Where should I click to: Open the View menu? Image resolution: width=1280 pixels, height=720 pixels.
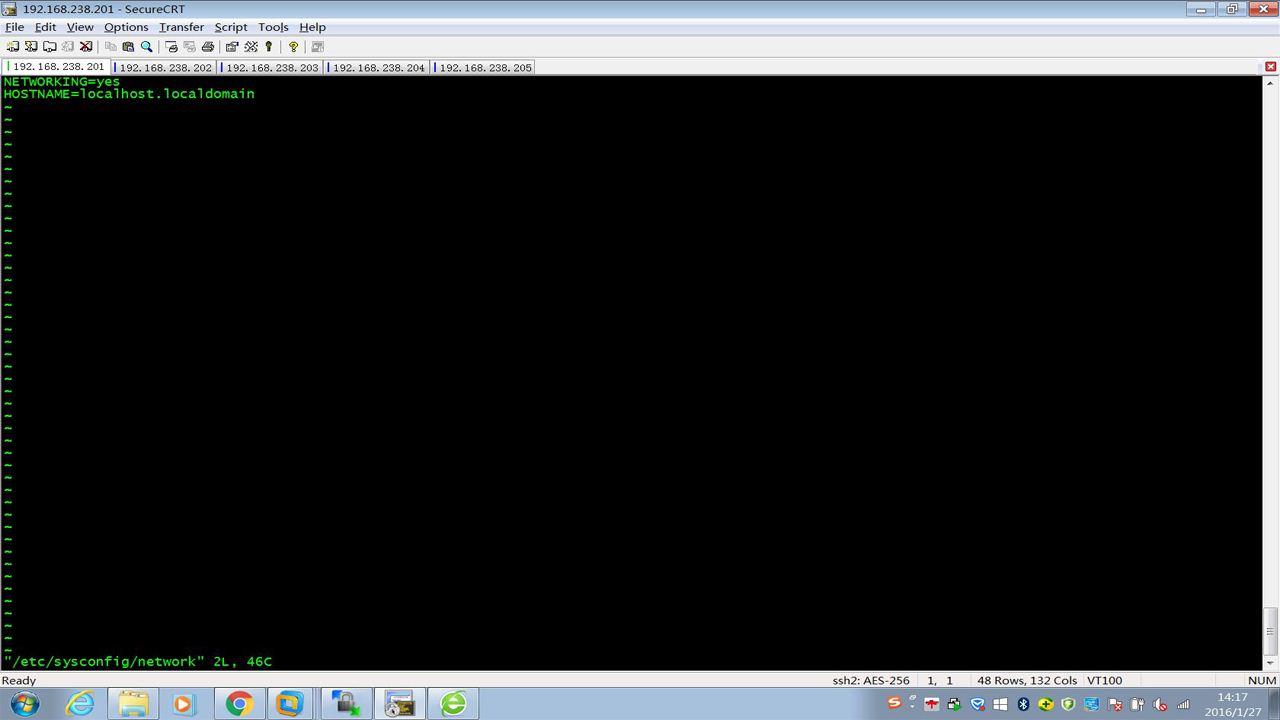pyautogui.click(x=80, y=27)
